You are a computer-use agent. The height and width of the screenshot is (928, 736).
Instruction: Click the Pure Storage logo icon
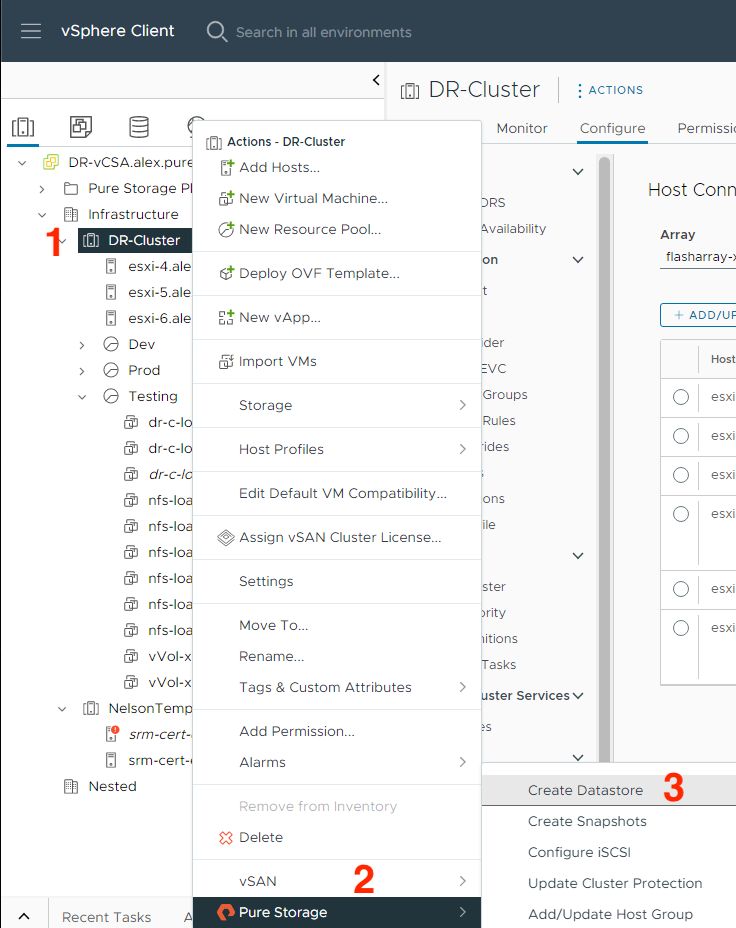click(225, 912)
